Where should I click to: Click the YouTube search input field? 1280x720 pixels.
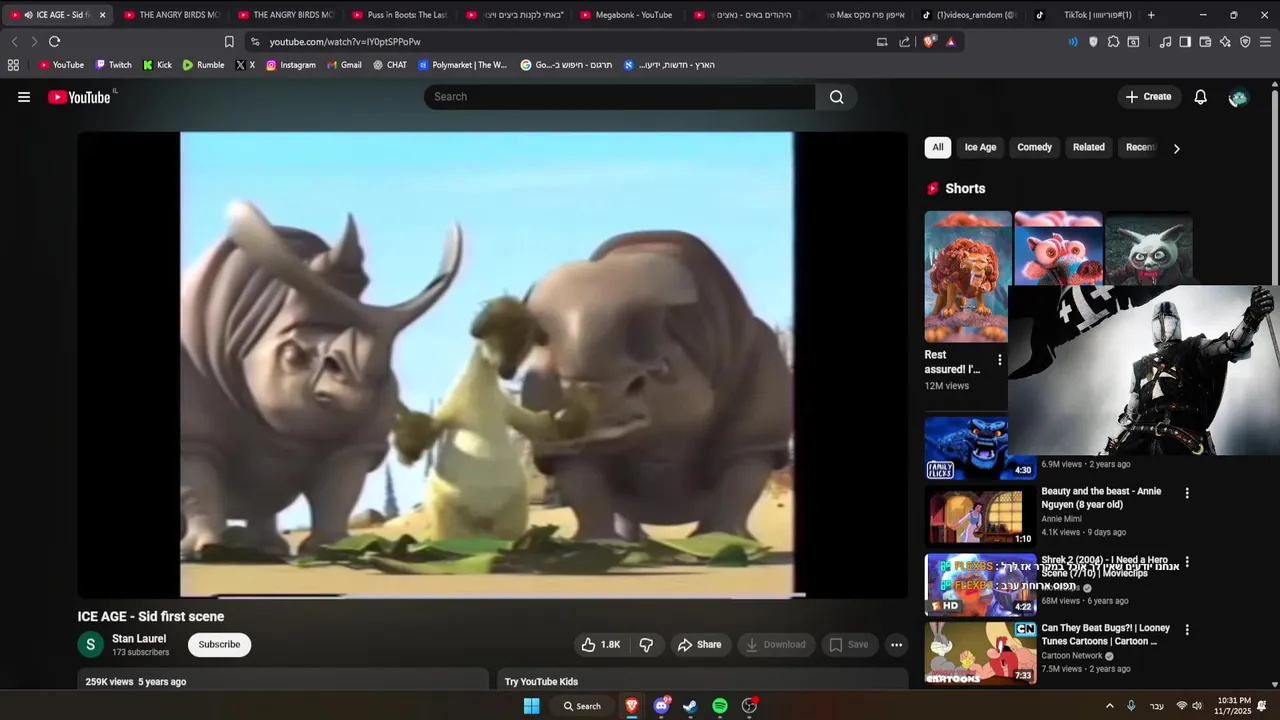coord(620,97)
